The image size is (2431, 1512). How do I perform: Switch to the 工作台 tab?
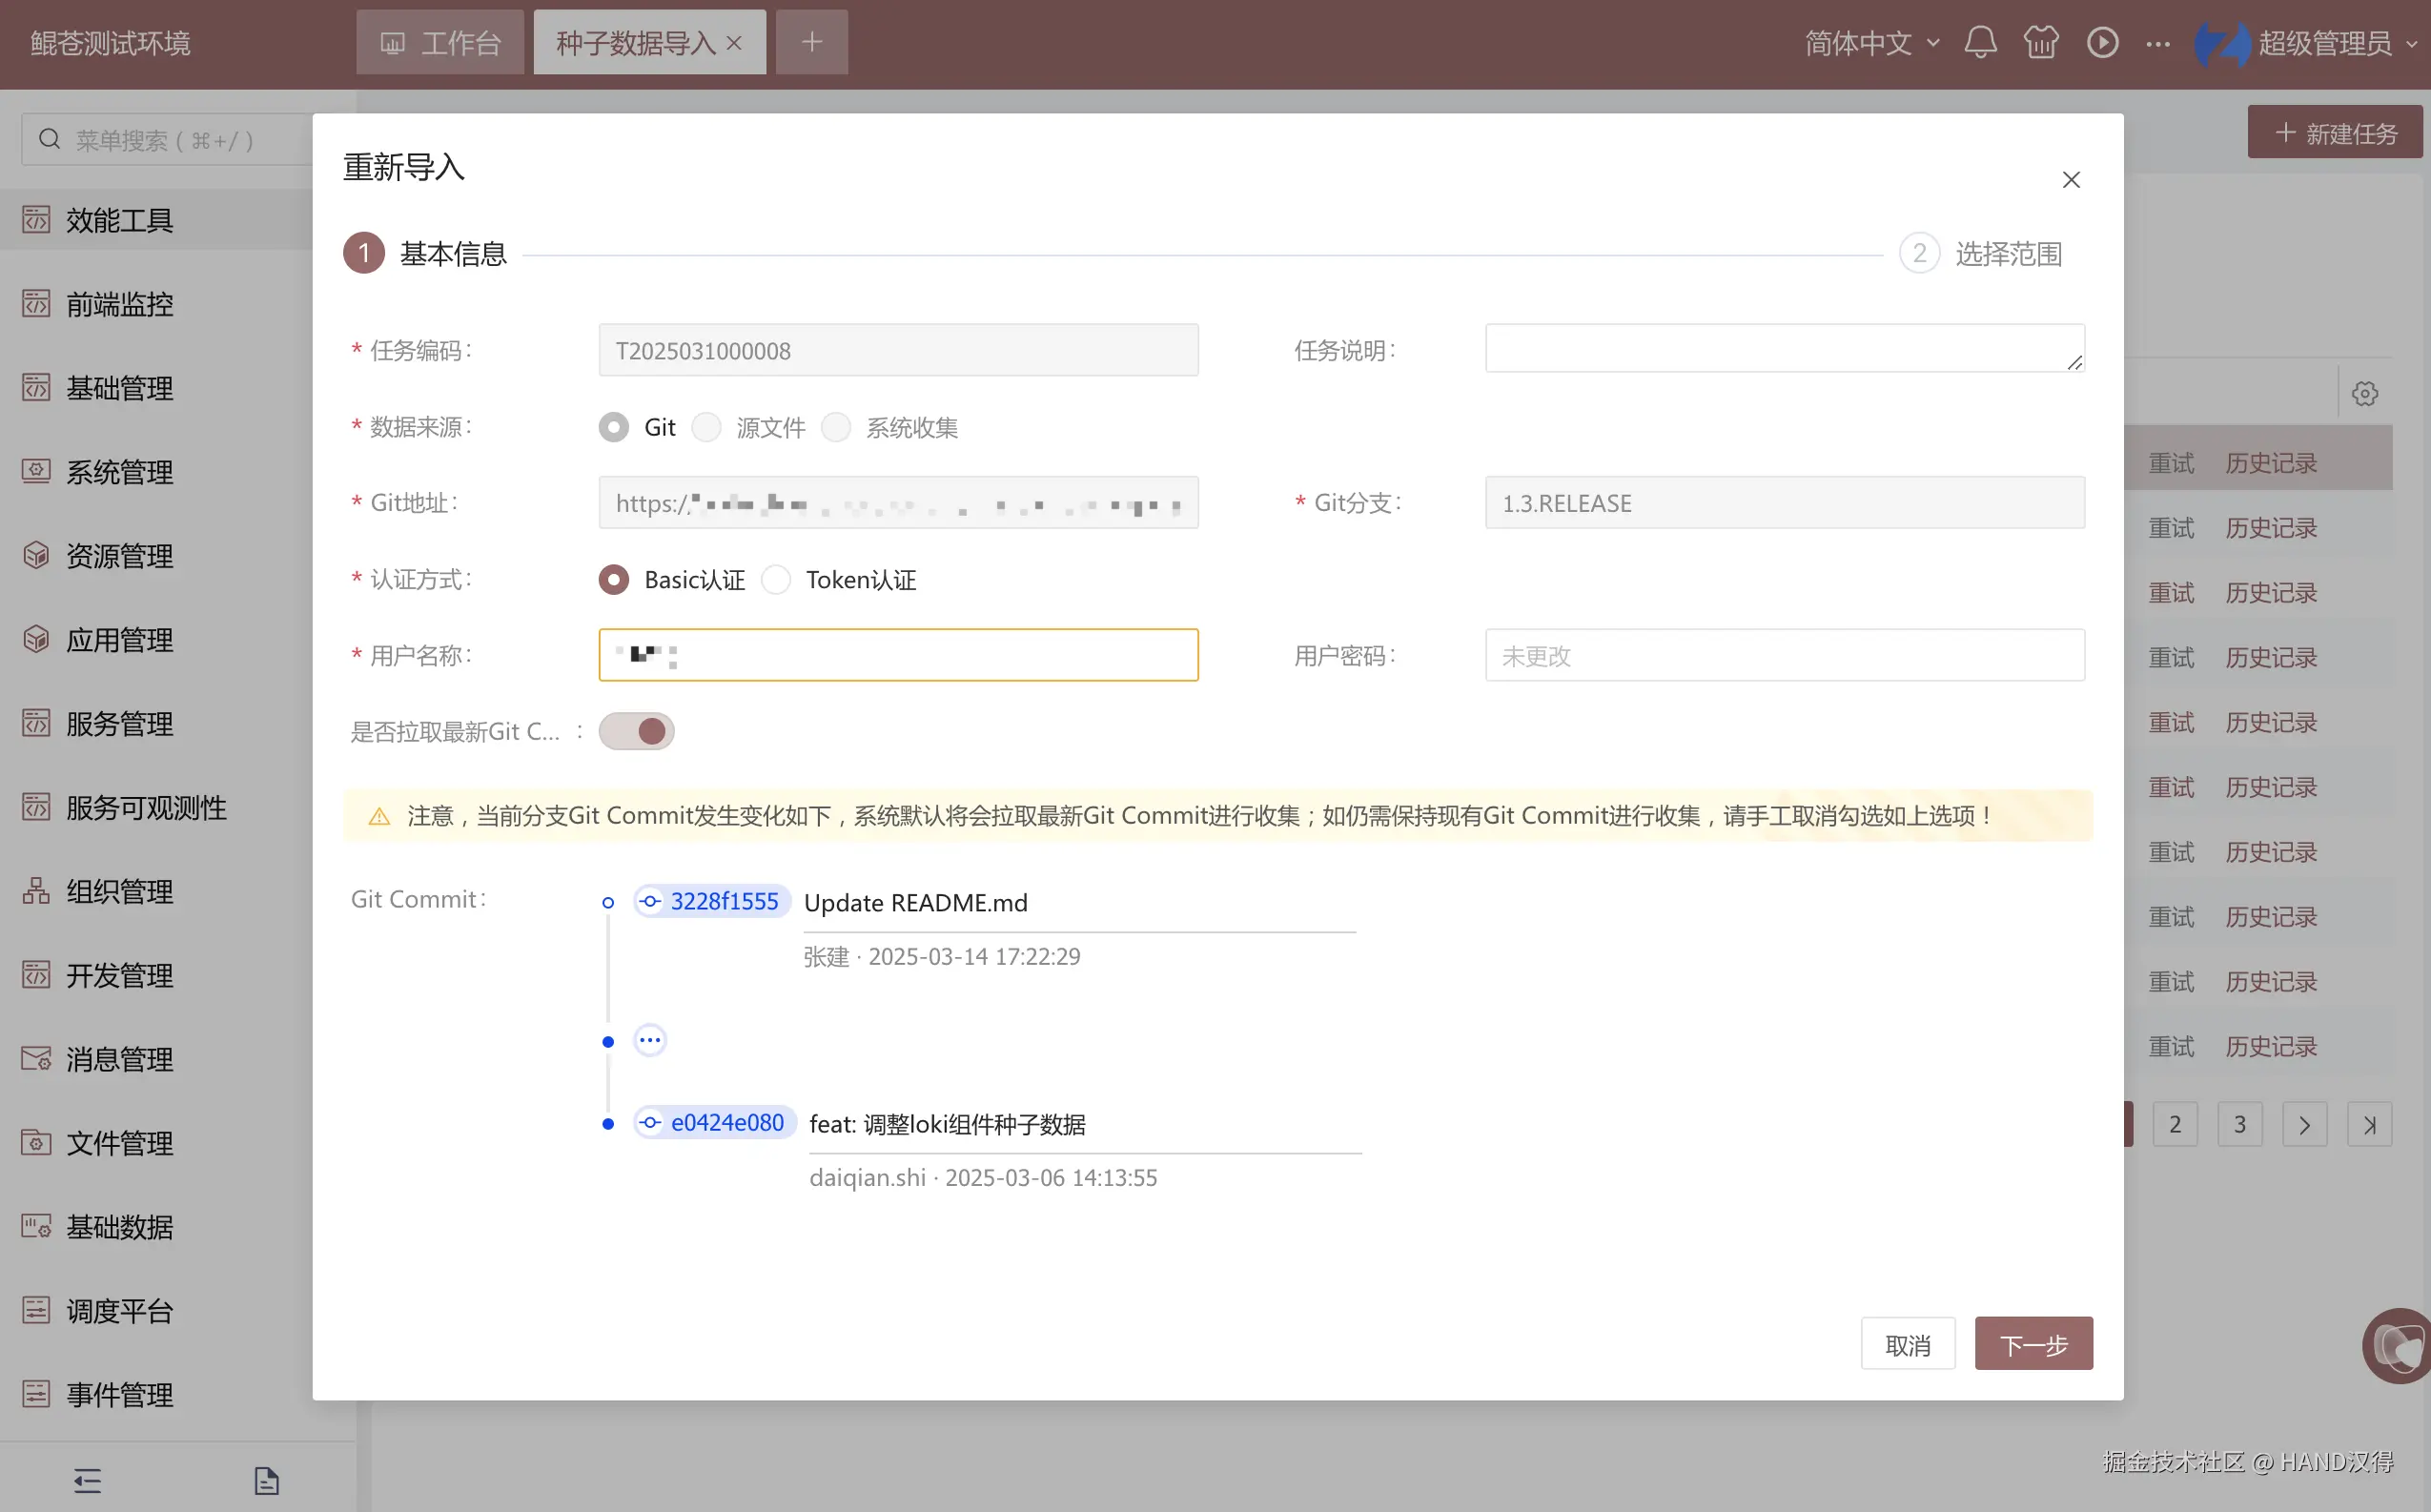(x=440, y=43)
